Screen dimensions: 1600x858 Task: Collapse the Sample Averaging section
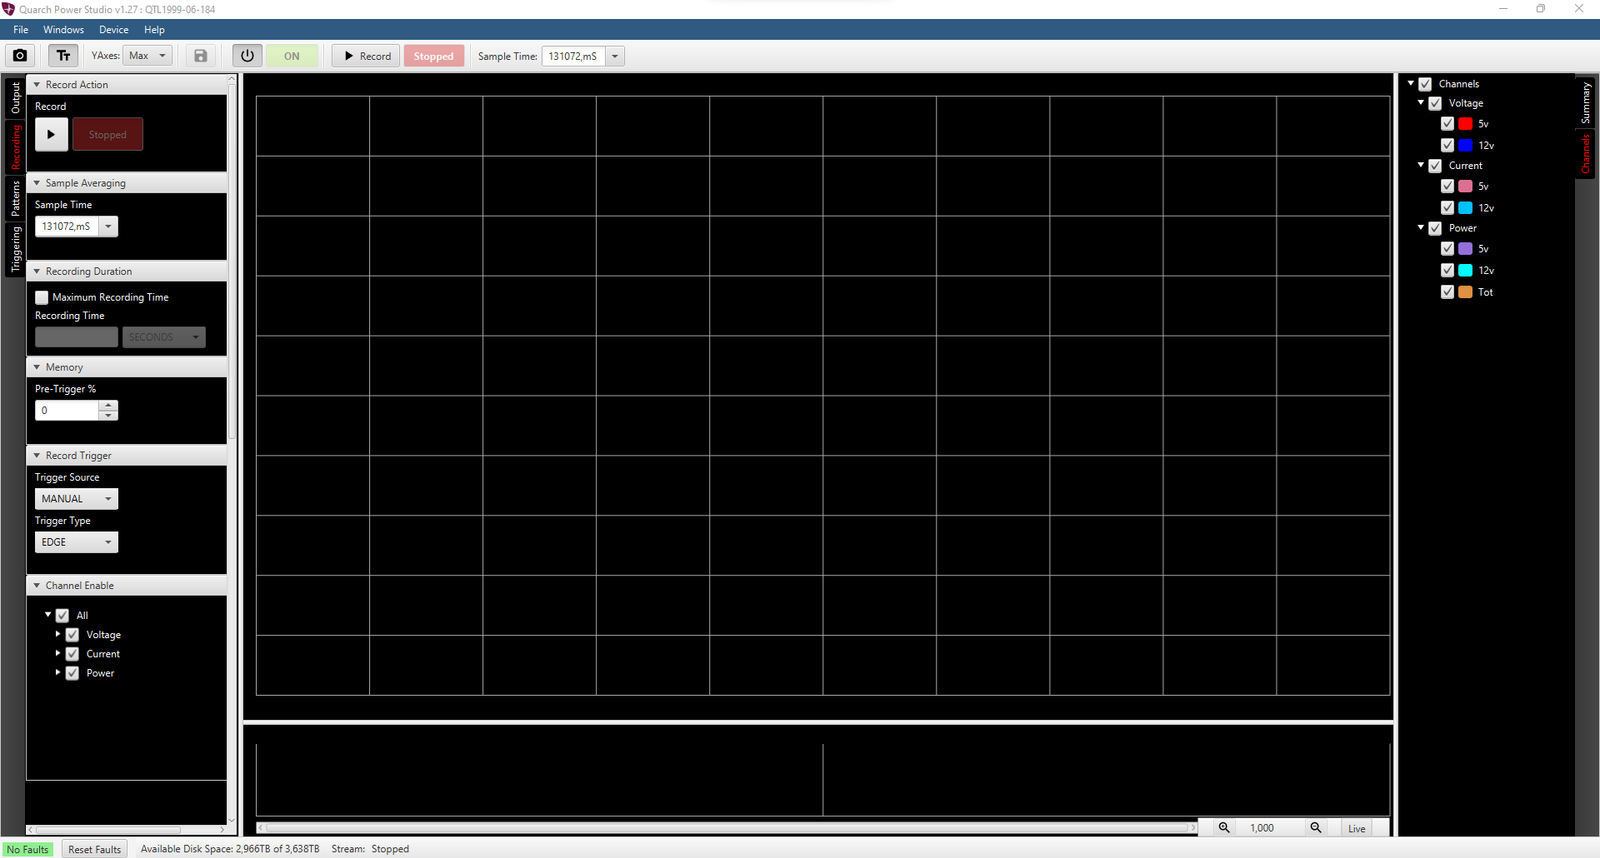coord(37,183)
